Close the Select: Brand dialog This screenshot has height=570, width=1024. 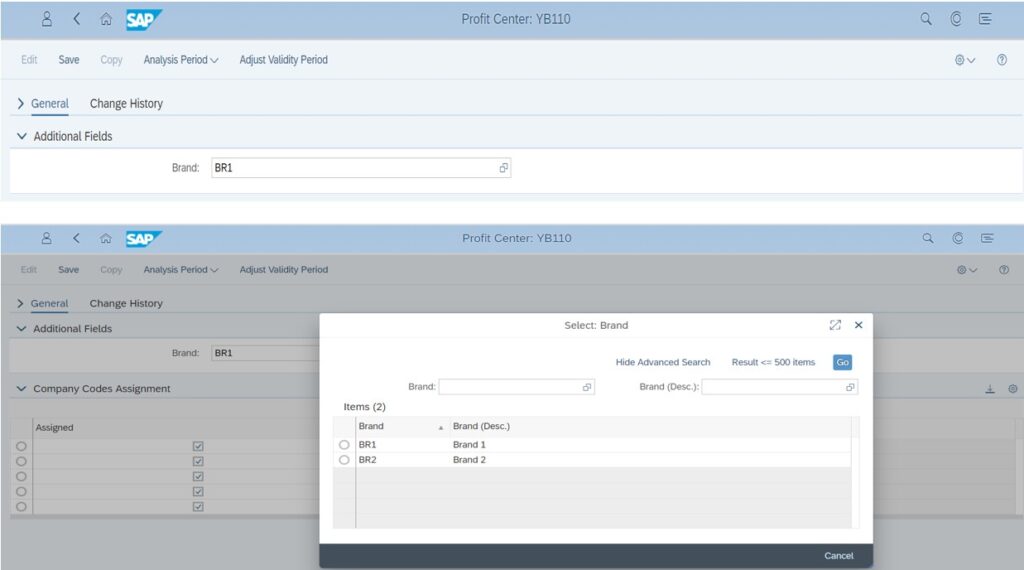click(858, 325)
